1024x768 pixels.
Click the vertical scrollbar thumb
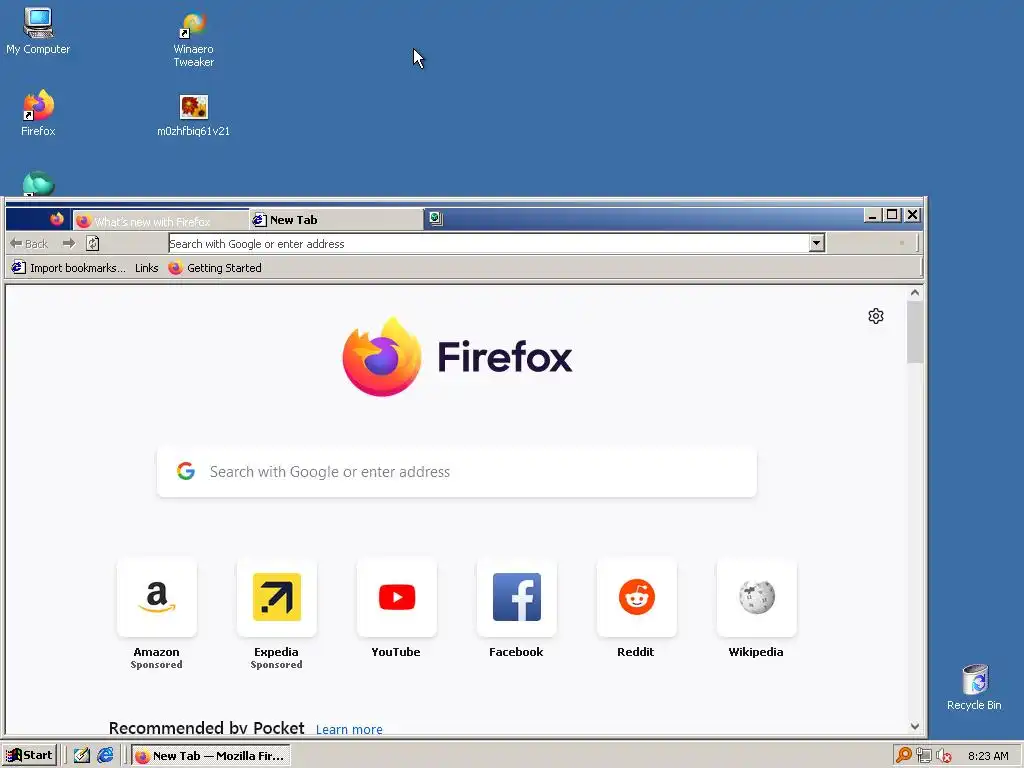[915, 332]
